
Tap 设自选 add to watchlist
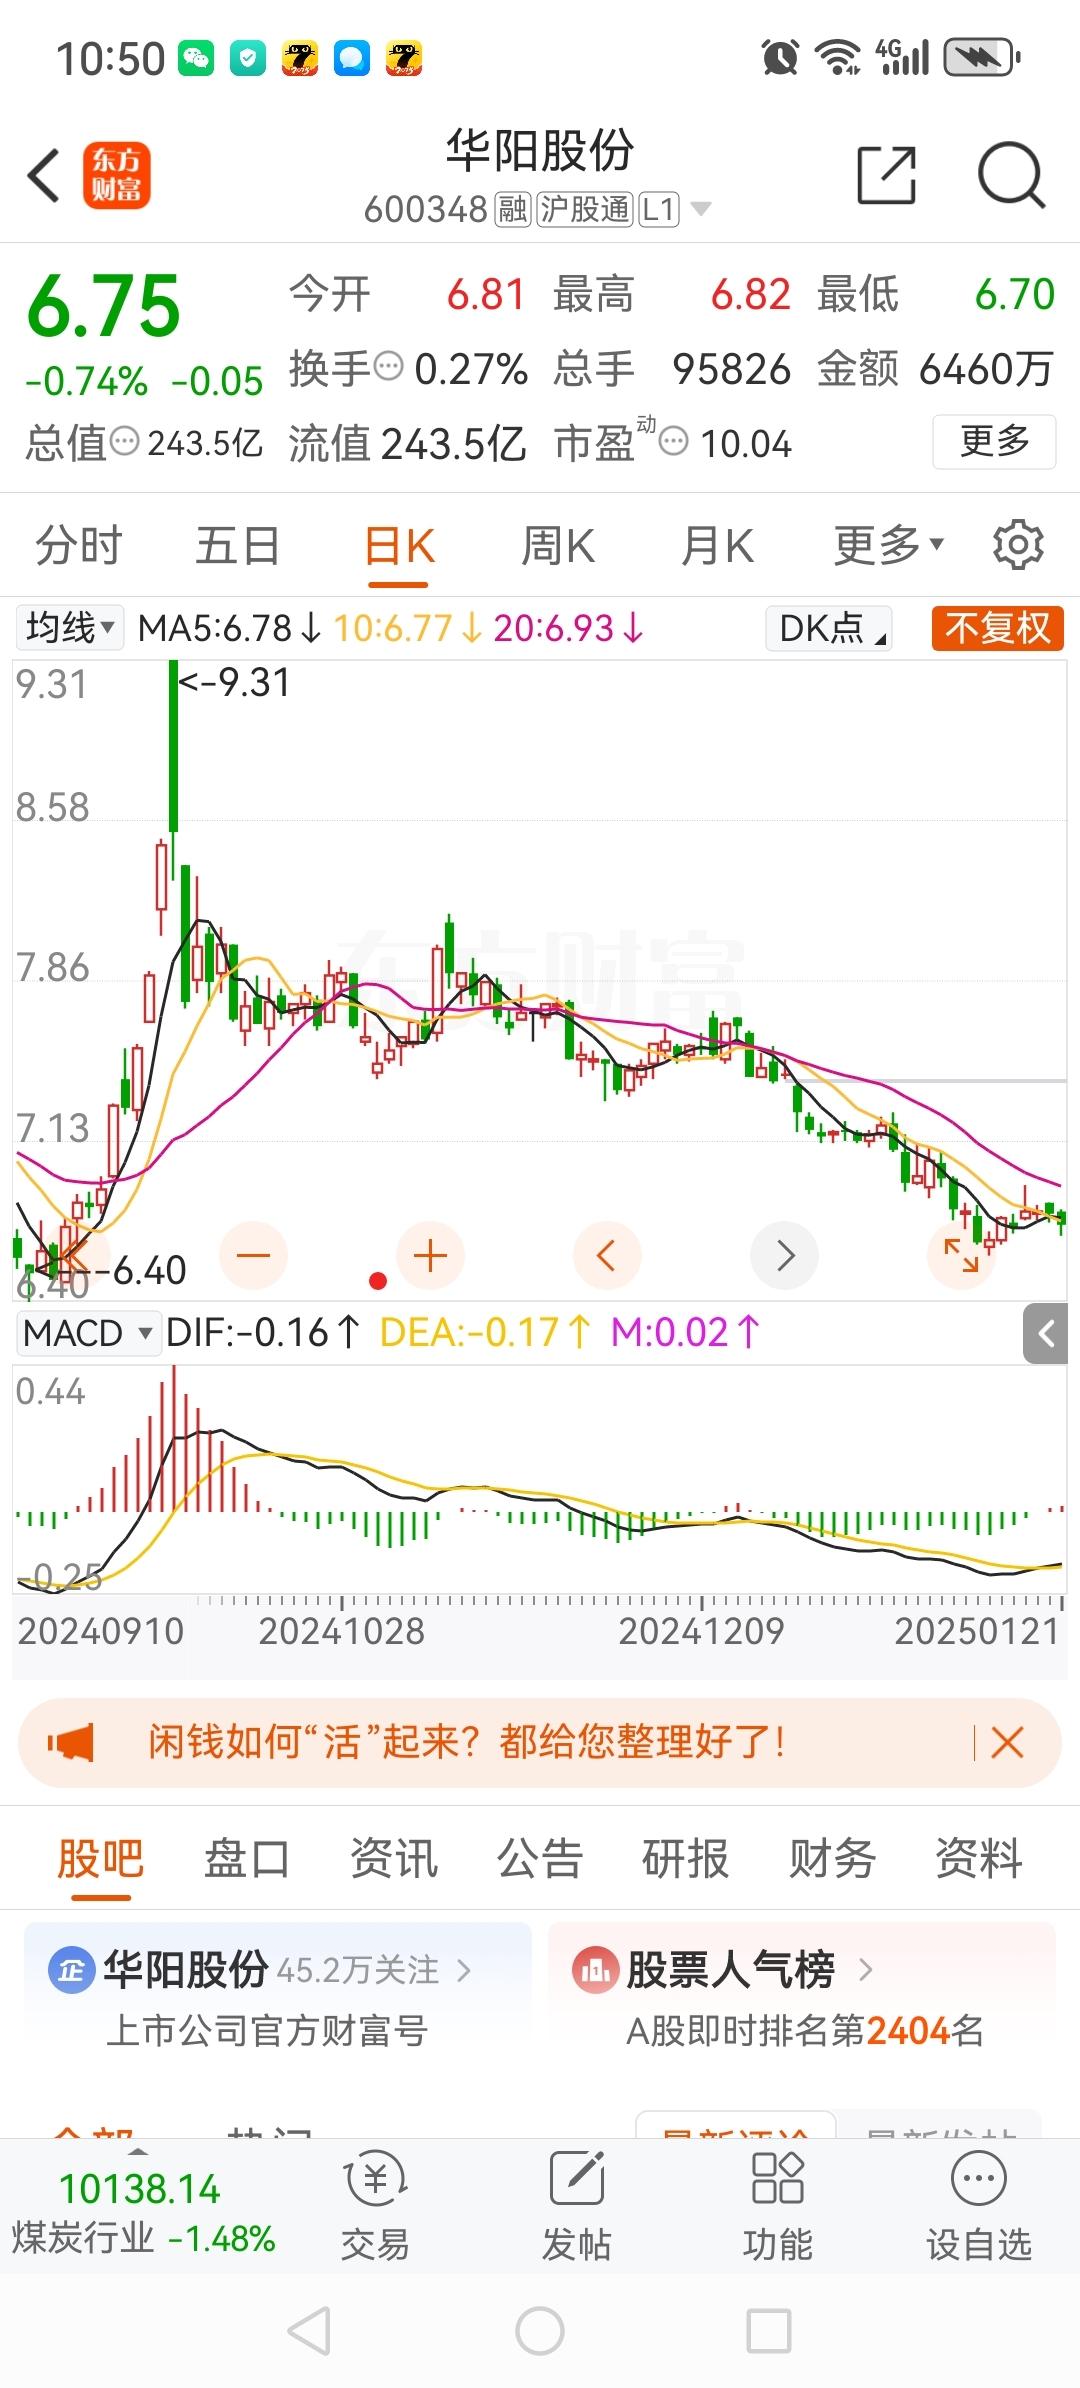pyautogui.click(x=978, y=2205)
